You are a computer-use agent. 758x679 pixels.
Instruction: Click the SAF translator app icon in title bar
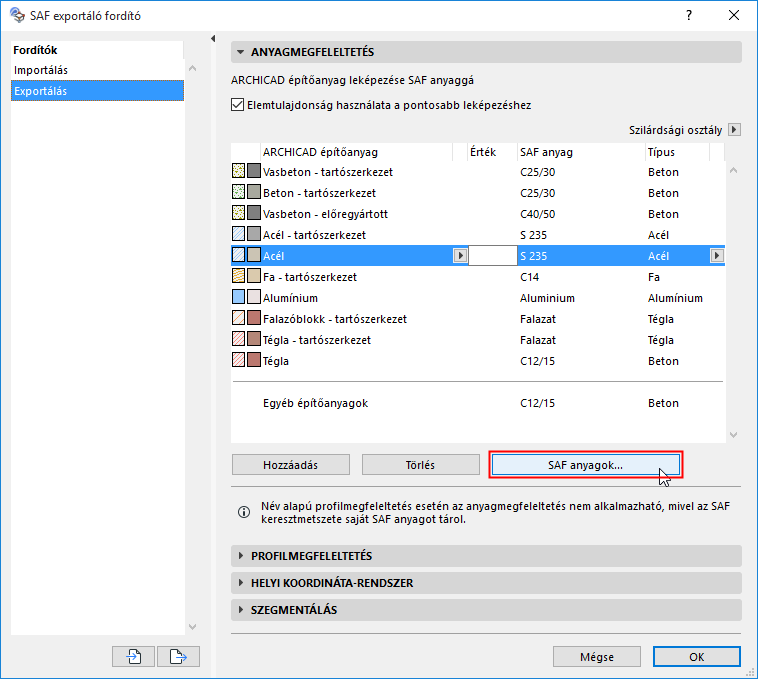pyautogui.click(x=17, y=15)
